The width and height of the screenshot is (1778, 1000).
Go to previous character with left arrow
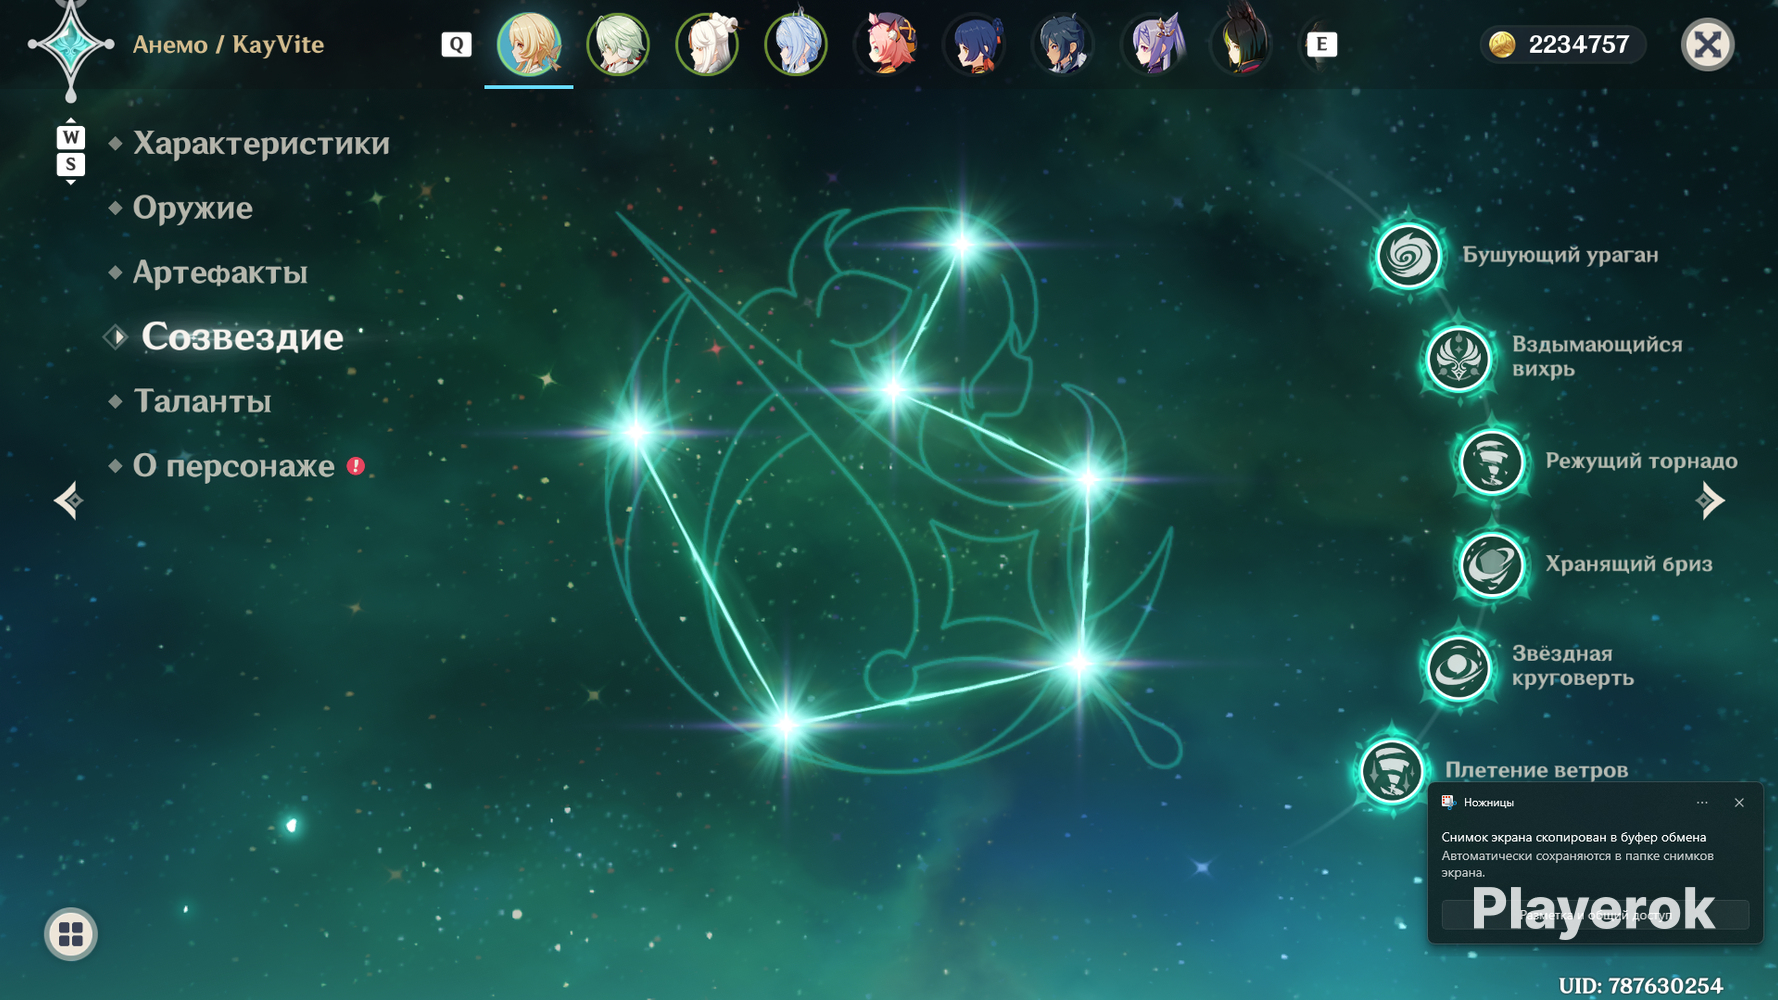[x=68, y=500]
